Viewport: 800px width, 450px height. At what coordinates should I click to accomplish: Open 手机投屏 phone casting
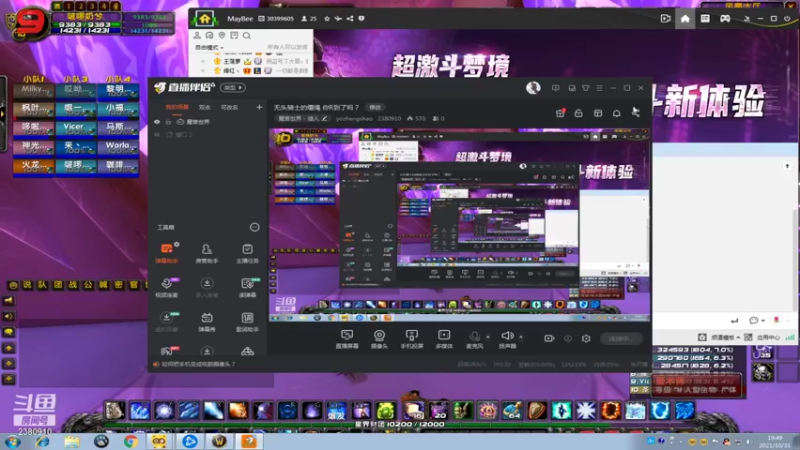pyautogui.click(x=411, y=339)
